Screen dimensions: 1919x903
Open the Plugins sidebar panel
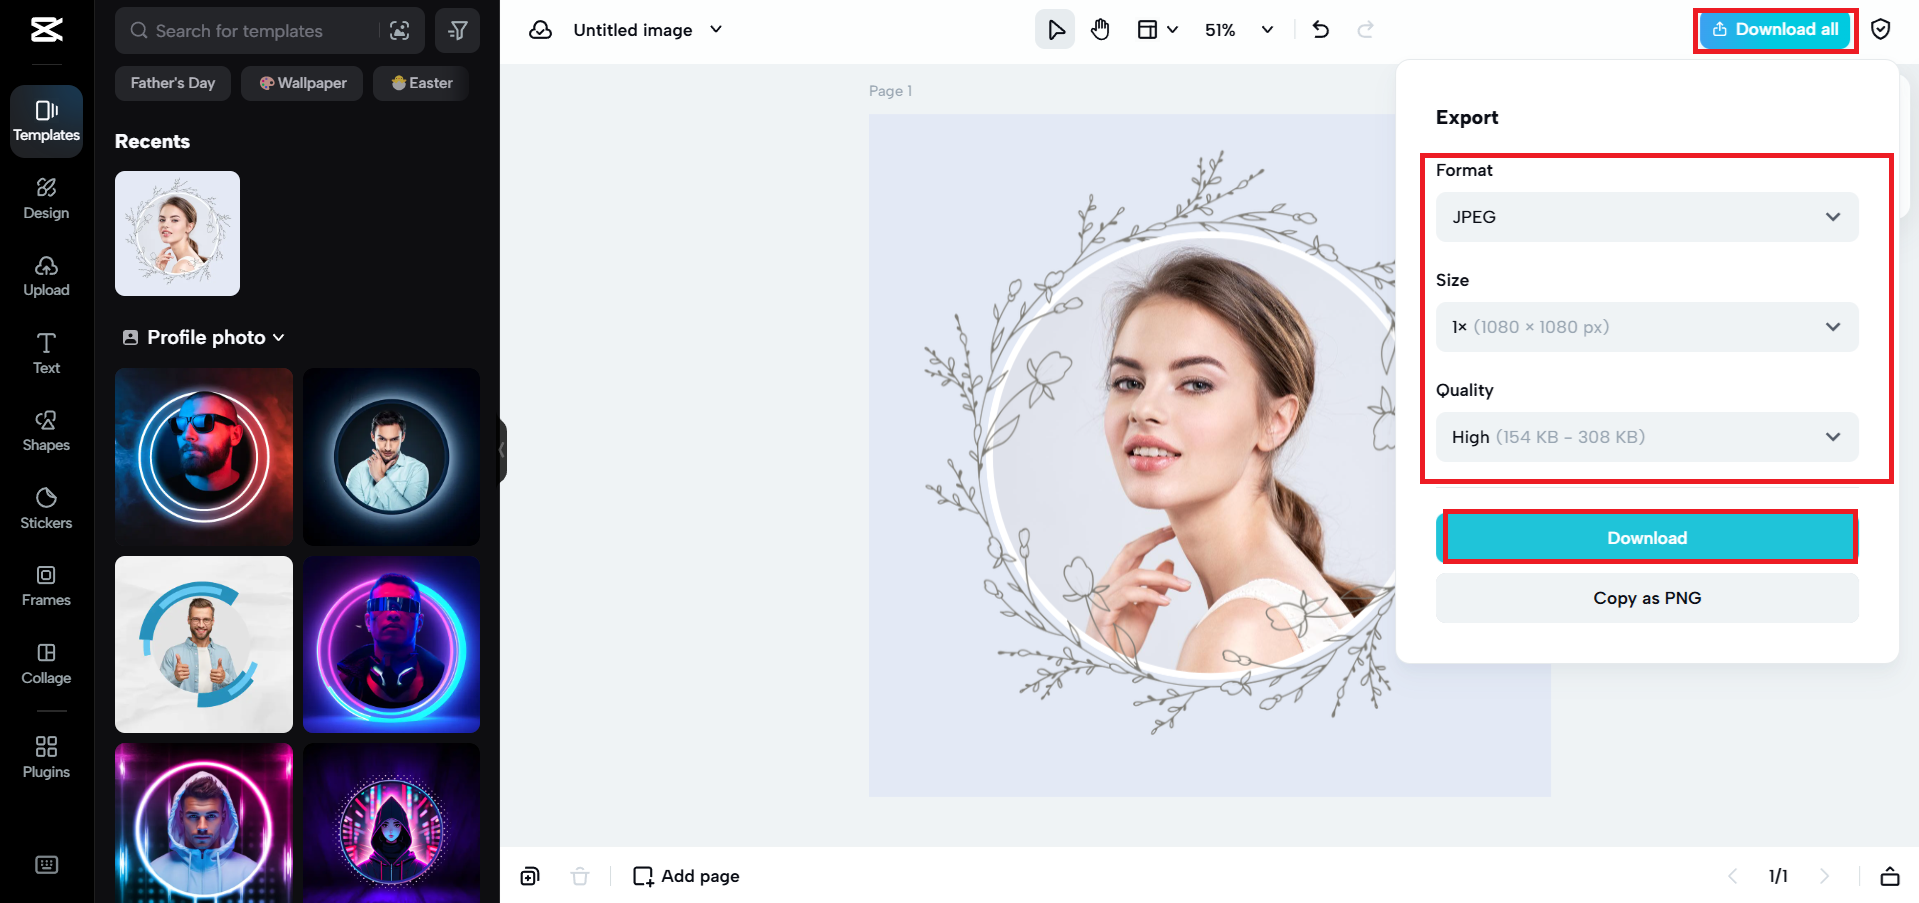coord(46,757)
